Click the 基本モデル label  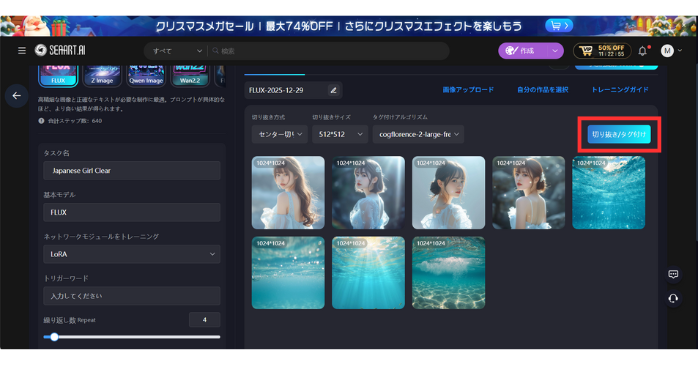[59, 195]
